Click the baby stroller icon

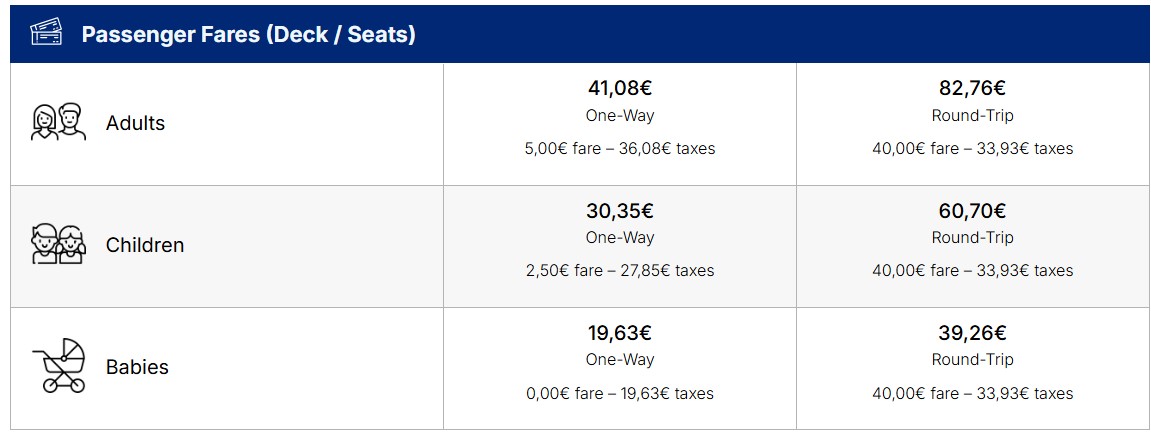[x=59, y=366]
